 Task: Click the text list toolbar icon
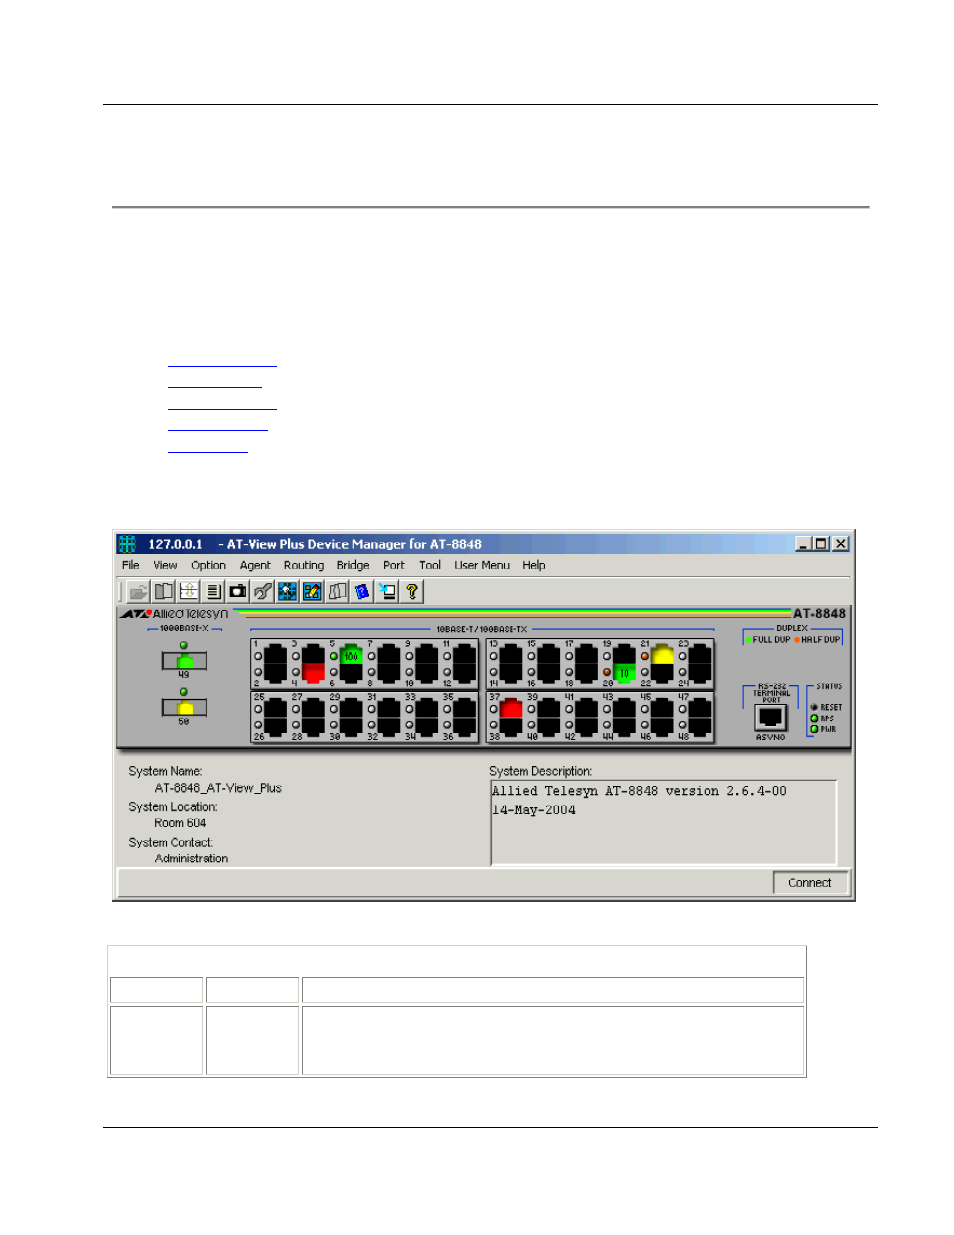[x=213, y=591]
